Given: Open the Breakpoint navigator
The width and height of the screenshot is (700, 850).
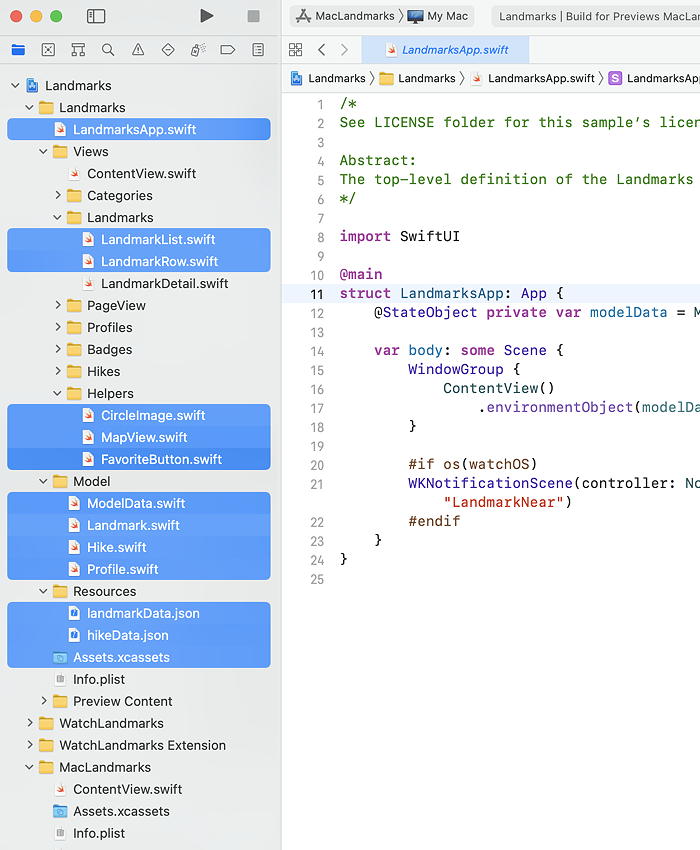Looking at the screenshot, I should coord(228,50).
